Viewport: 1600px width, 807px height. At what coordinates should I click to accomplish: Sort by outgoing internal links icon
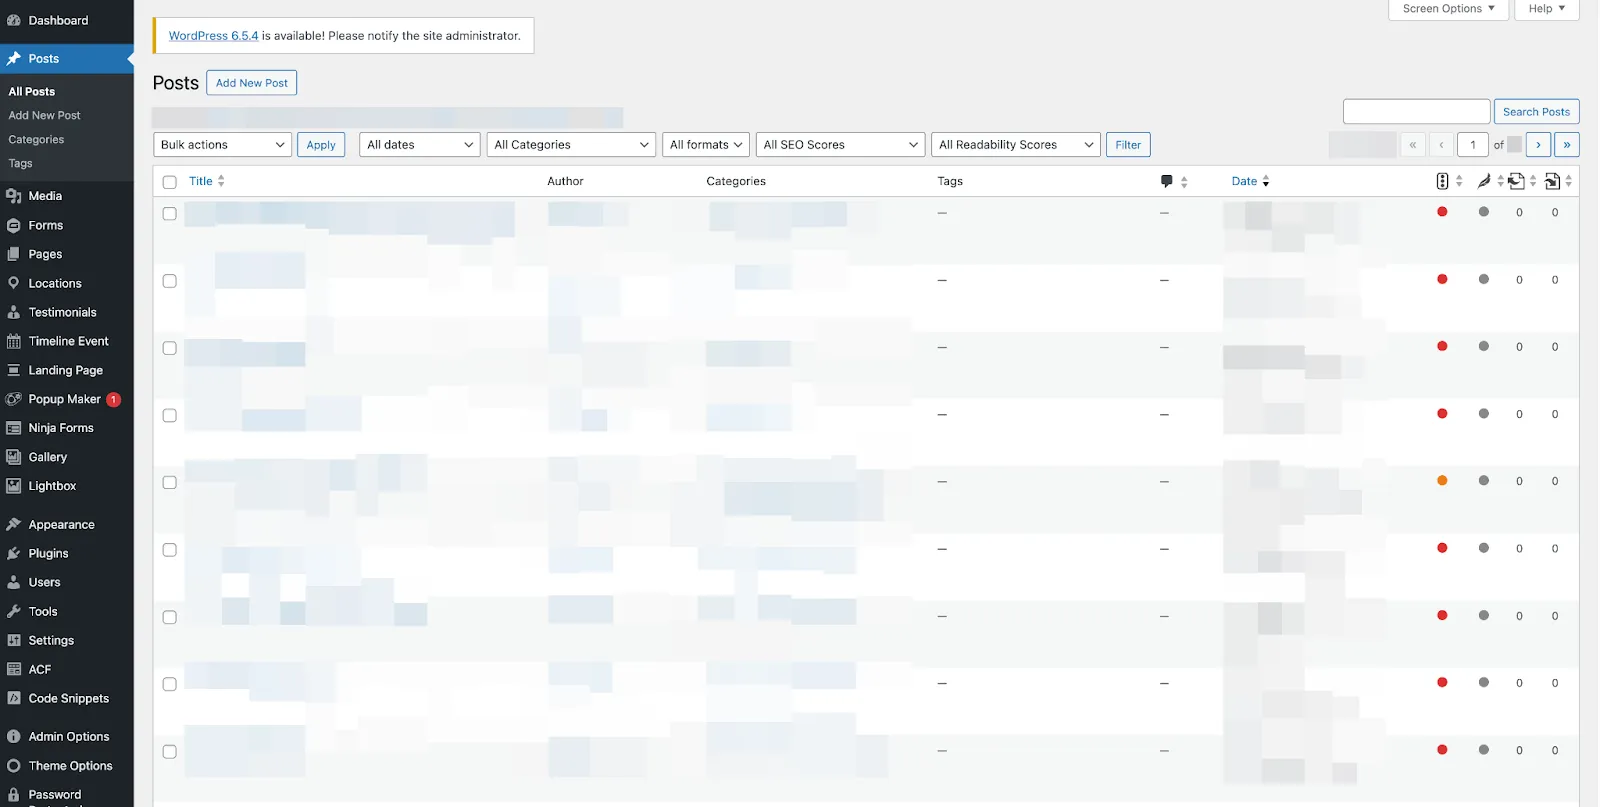click(1517, 181)
